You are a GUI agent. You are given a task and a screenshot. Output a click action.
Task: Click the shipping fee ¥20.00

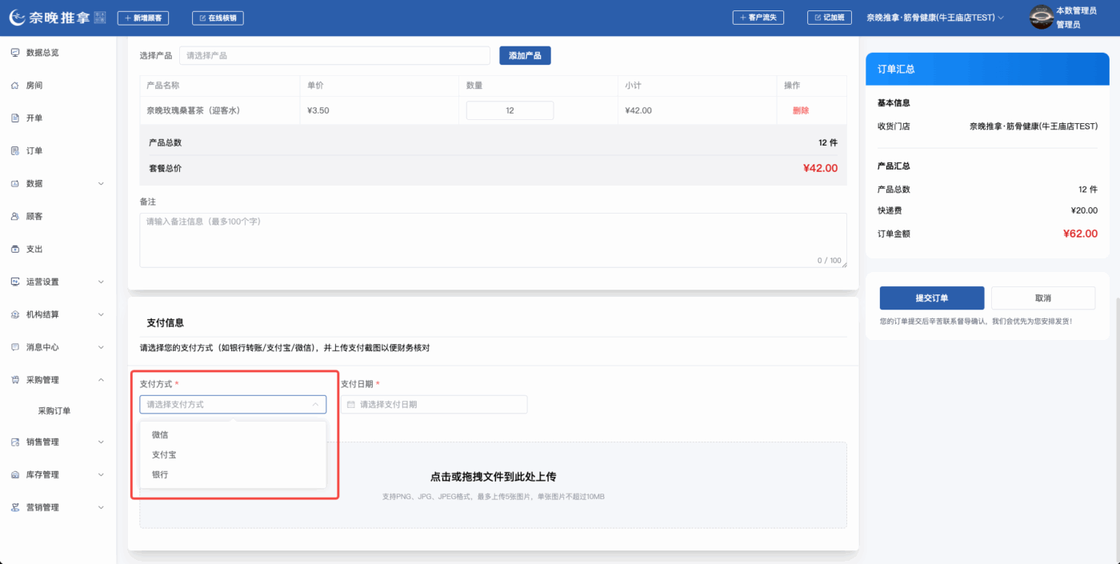coord(1084,211)
